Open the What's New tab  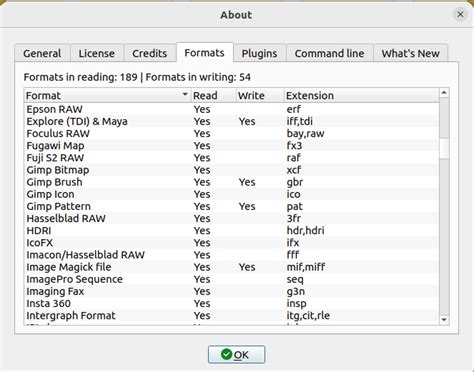[x=410, y=53]
